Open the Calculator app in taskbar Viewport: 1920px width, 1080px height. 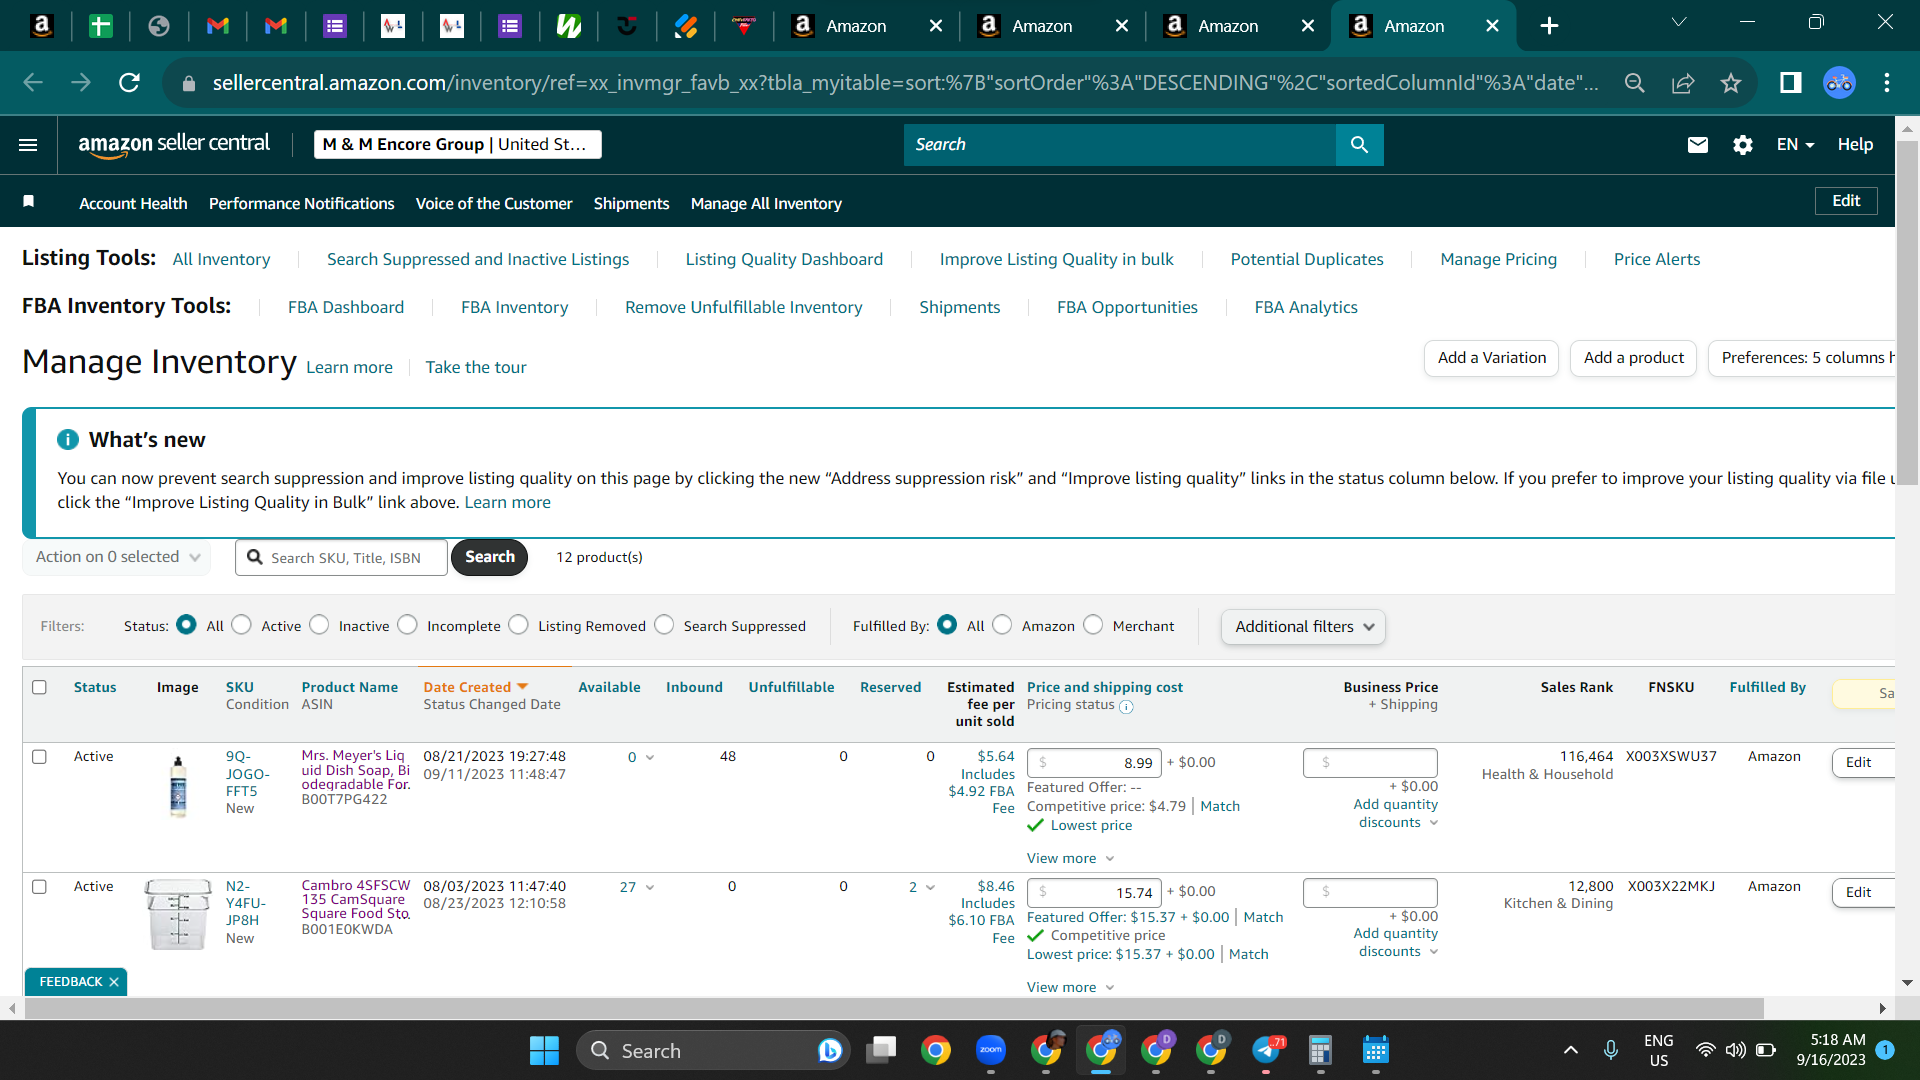[x=1320, y=1050]
